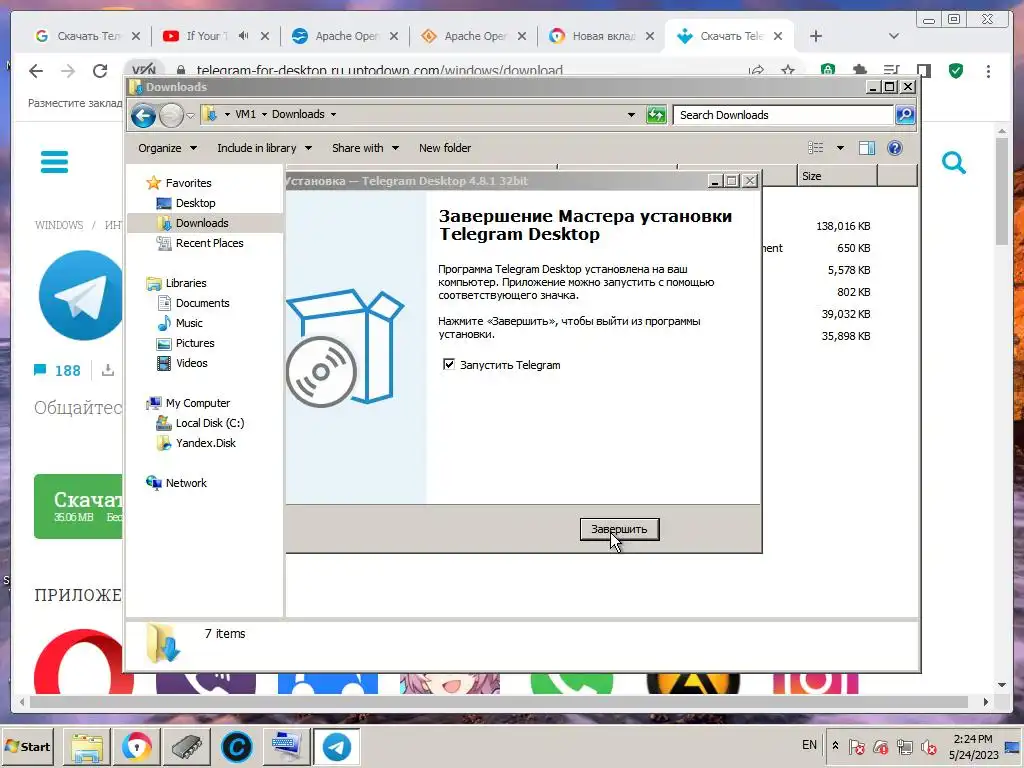Open the site hamburger menu
The width and height of the screenshot is (1024, 768).
(x=54, y=161)
